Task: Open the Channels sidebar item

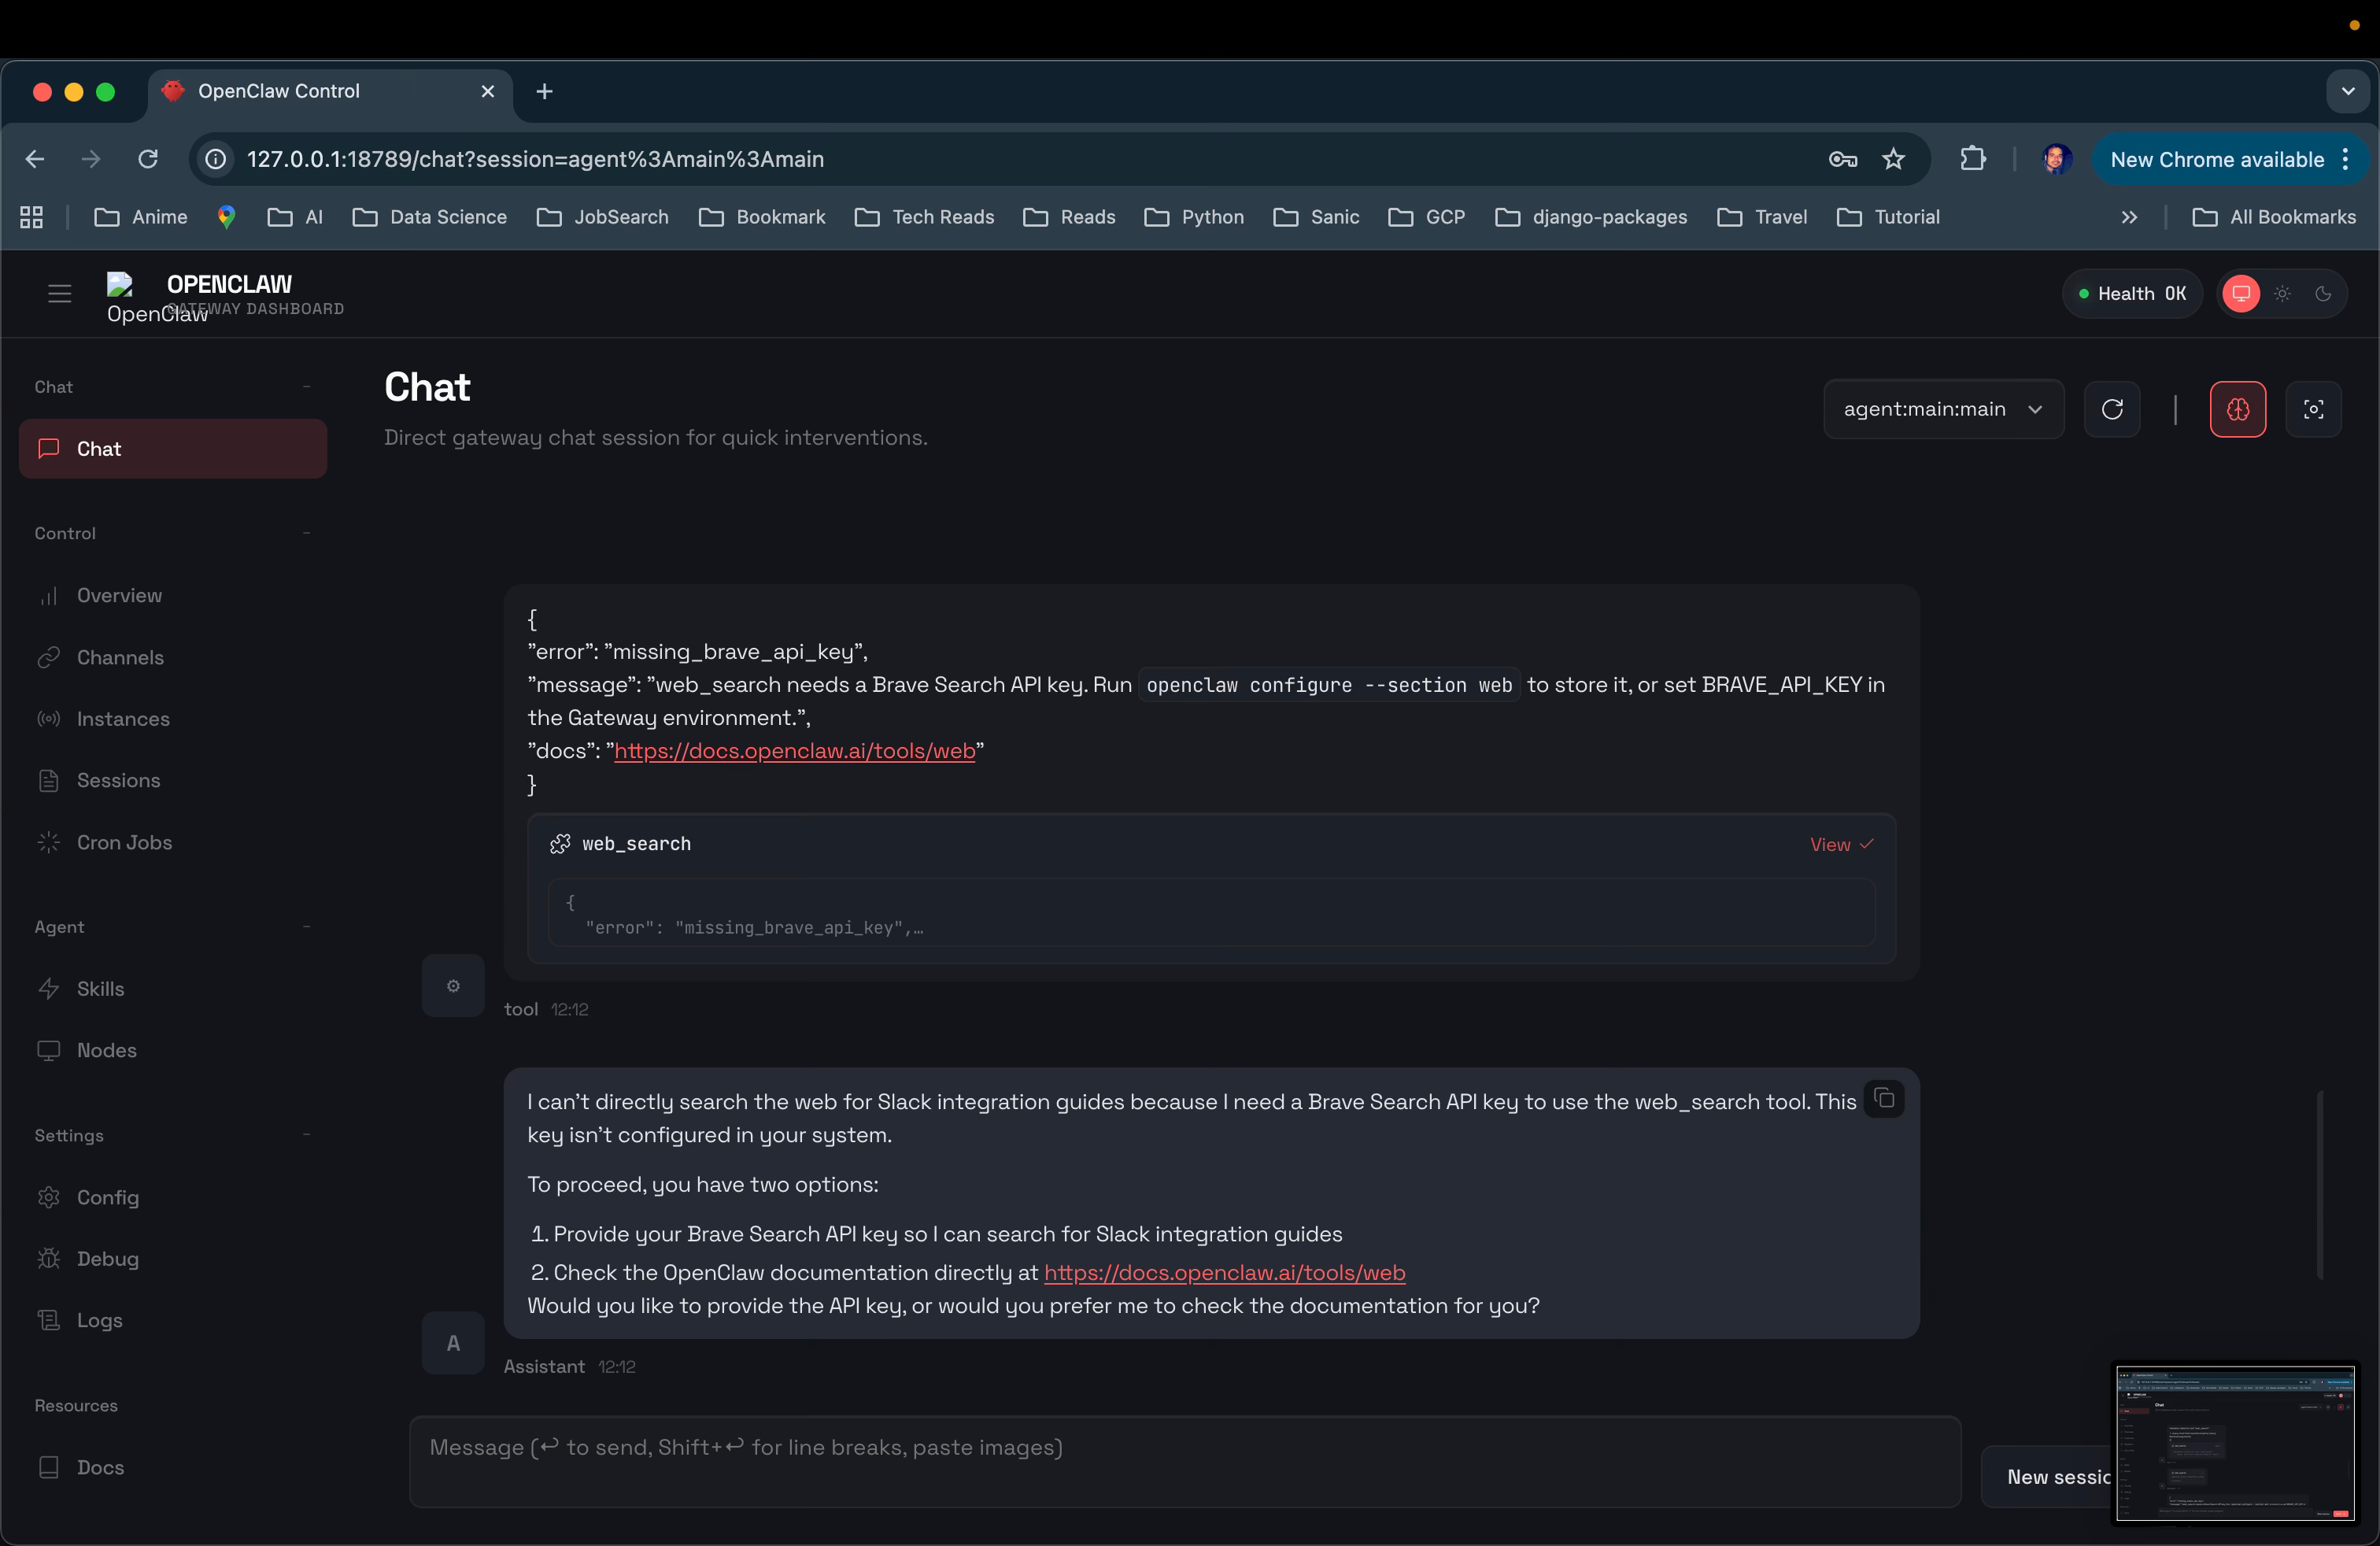Action: 120,657
